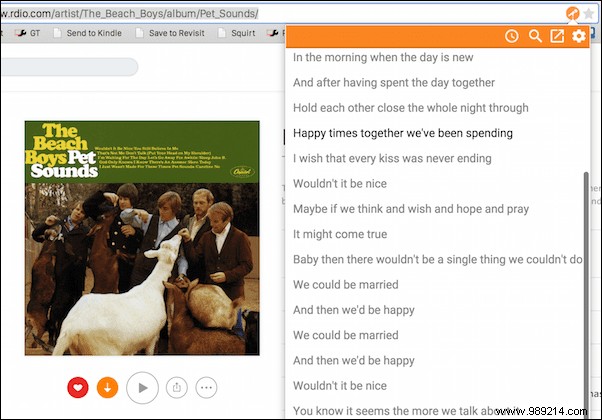Select highlighted lyric 'Happy times together we've been spending'
The height and width of the screenshot is (420, 602).
click(x=403, y=133)
